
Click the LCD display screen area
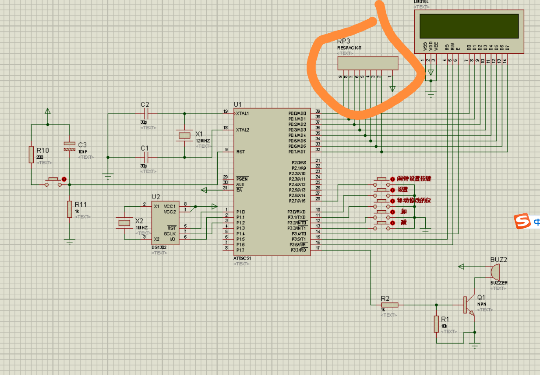click(x=469, y=26)
